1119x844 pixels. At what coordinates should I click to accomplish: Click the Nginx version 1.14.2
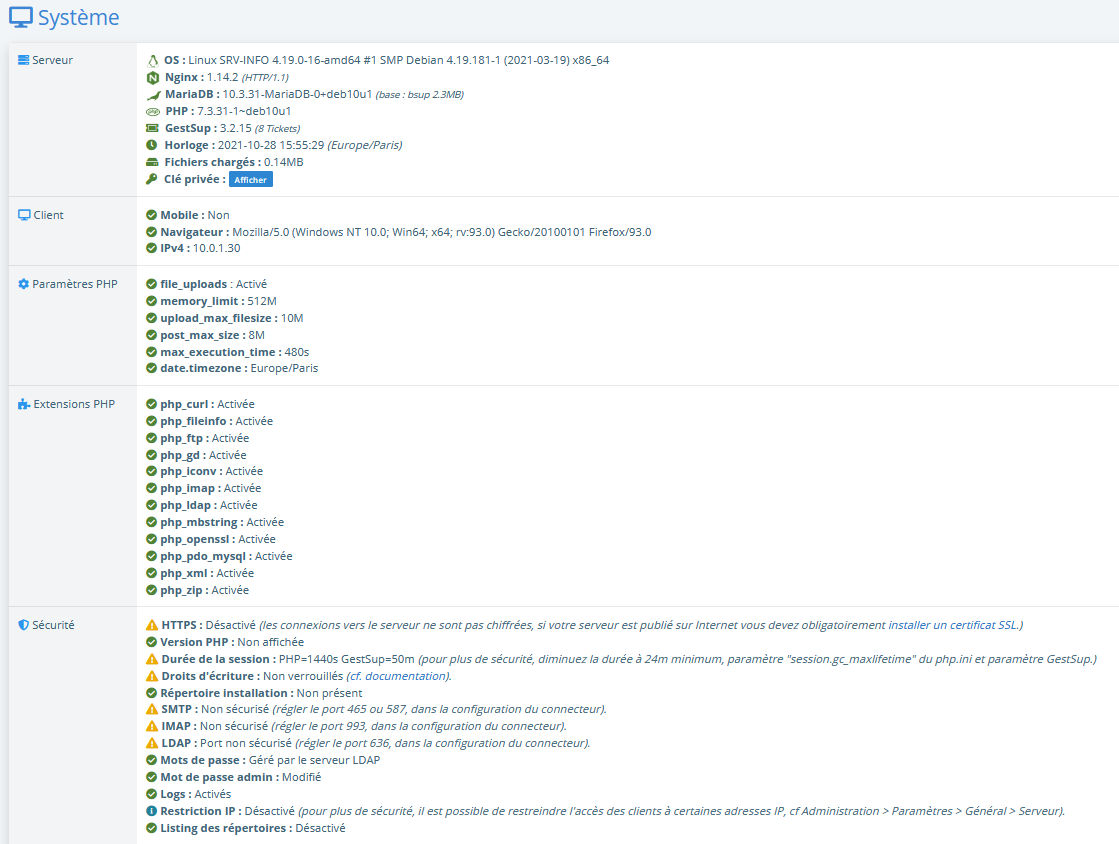pyautogui.click(x=223, y=77)
